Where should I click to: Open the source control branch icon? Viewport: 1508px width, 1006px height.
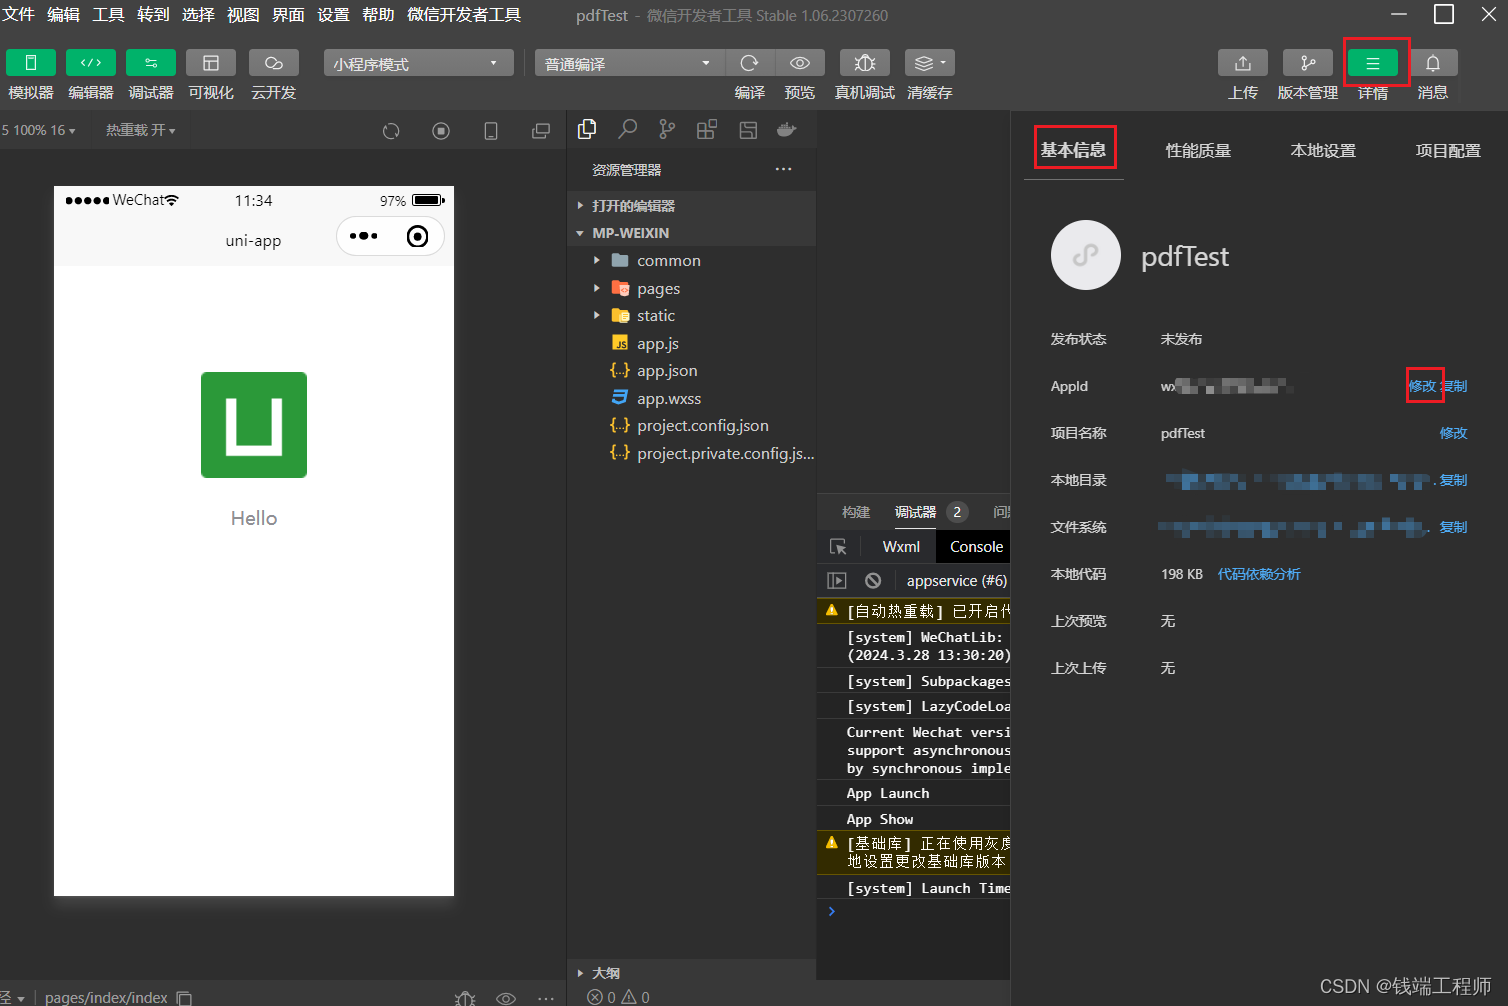click(x=667, y=129)
